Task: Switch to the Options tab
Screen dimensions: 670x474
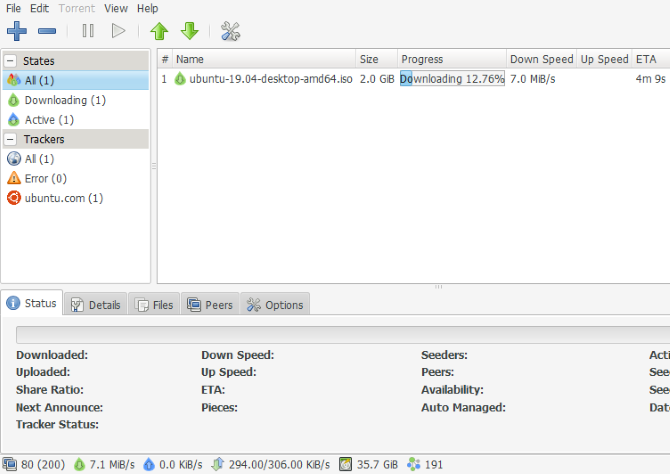Action: pyautogui.click(x=275, y=305)
